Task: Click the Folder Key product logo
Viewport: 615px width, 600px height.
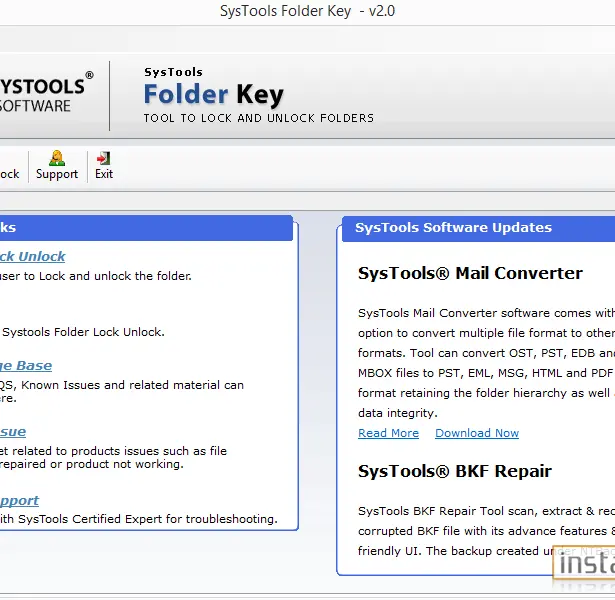Action: click(x=214, y=94)
